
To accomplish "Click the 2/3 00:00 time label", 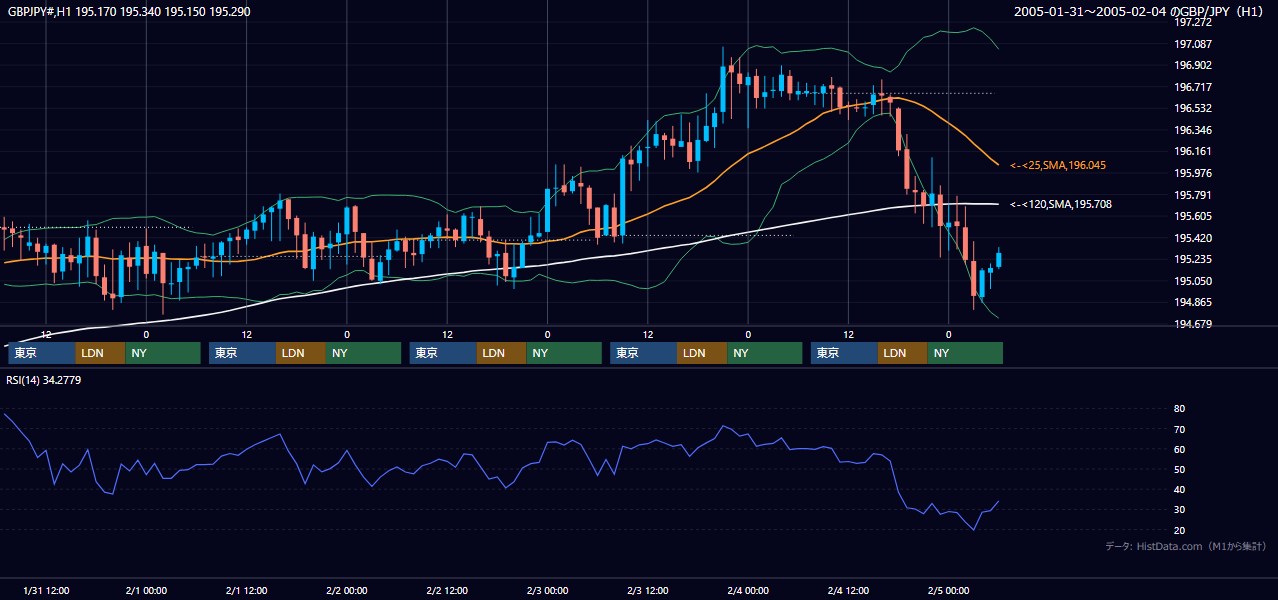I will (x=547, y=590).
